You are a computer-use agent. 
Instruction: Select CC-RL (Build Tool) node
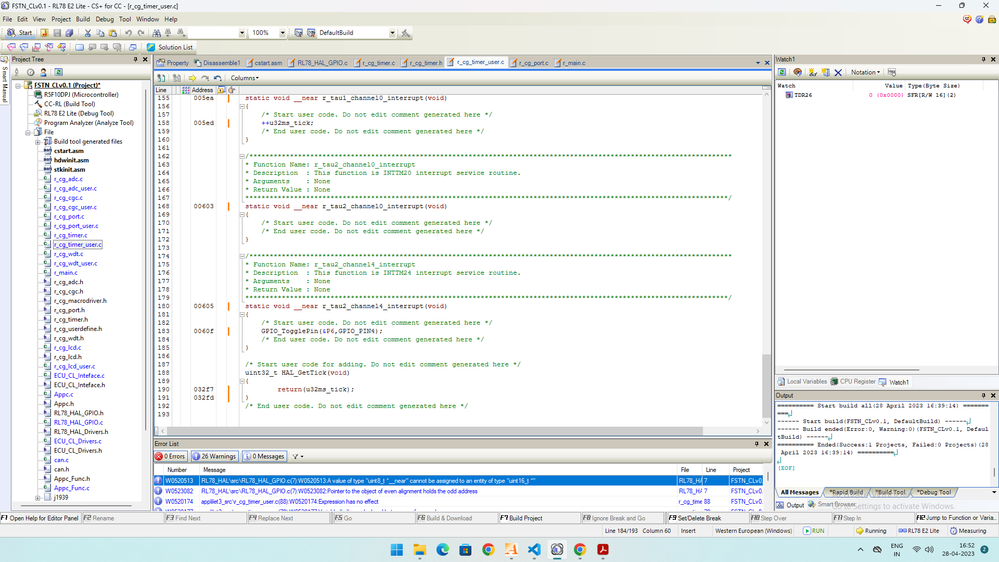coord(69,104)
